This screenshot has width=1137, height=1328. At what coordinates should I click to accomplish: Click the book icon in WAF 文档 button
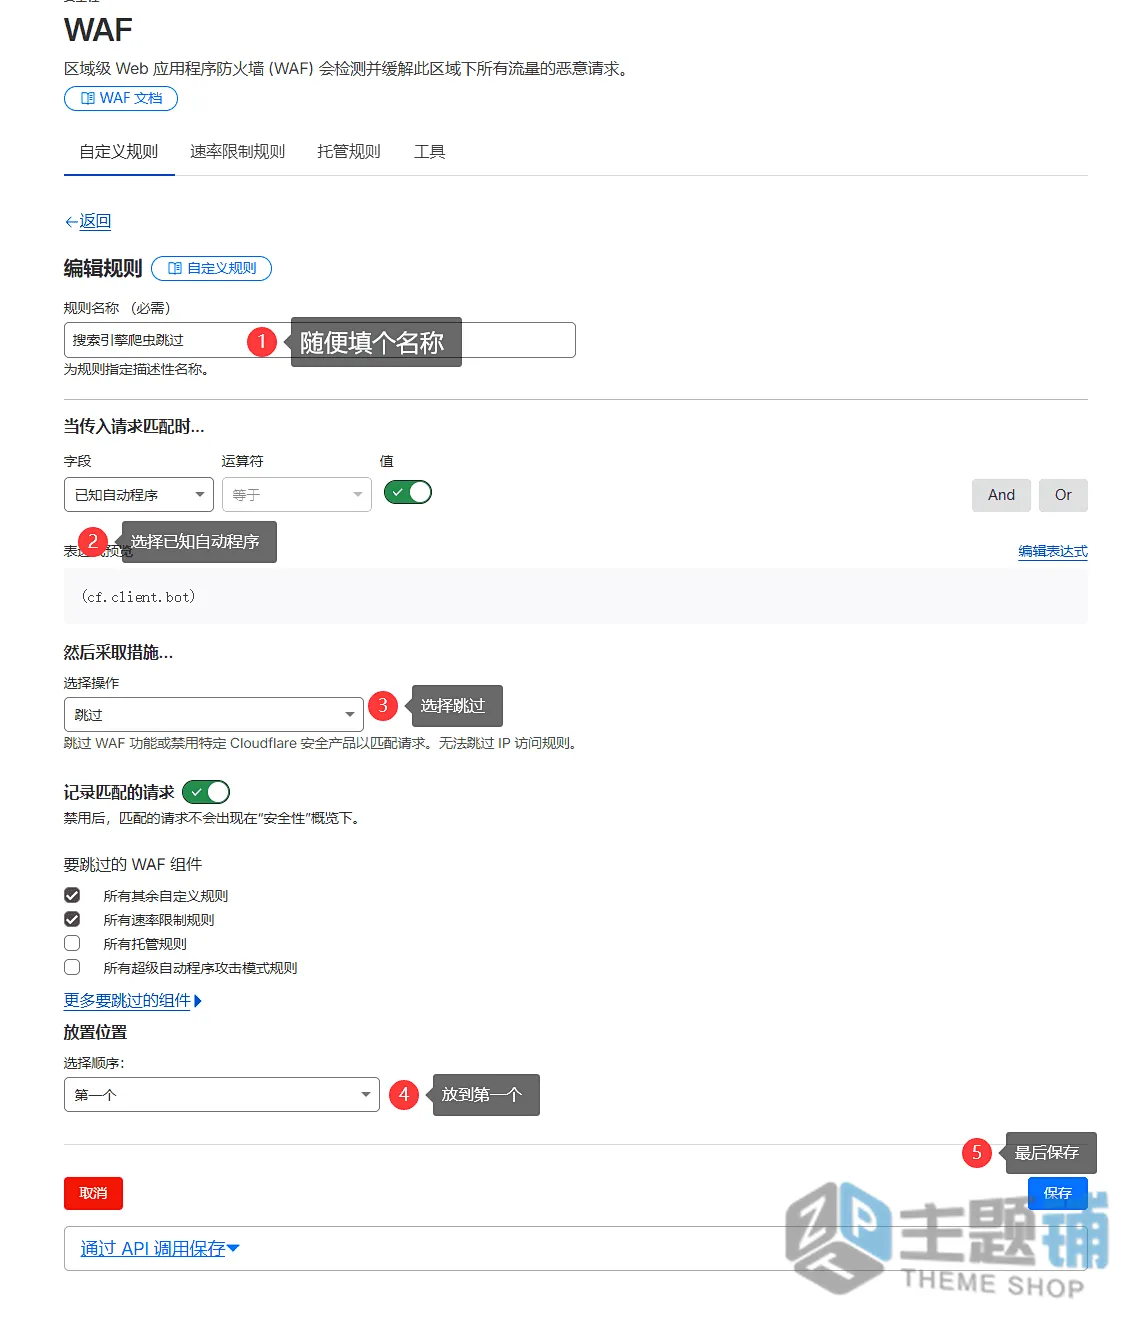click(88, 98)
